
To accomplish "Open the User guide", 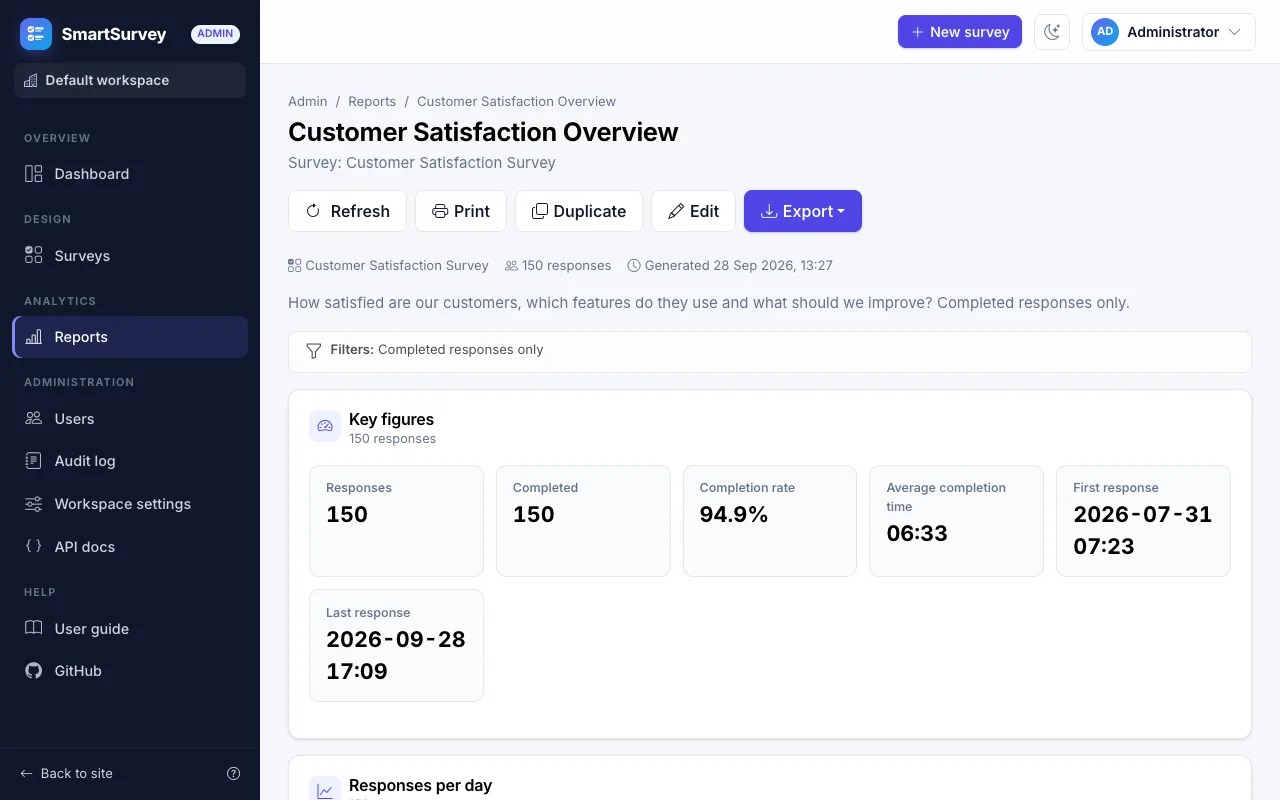I will [x=130, y=629].
